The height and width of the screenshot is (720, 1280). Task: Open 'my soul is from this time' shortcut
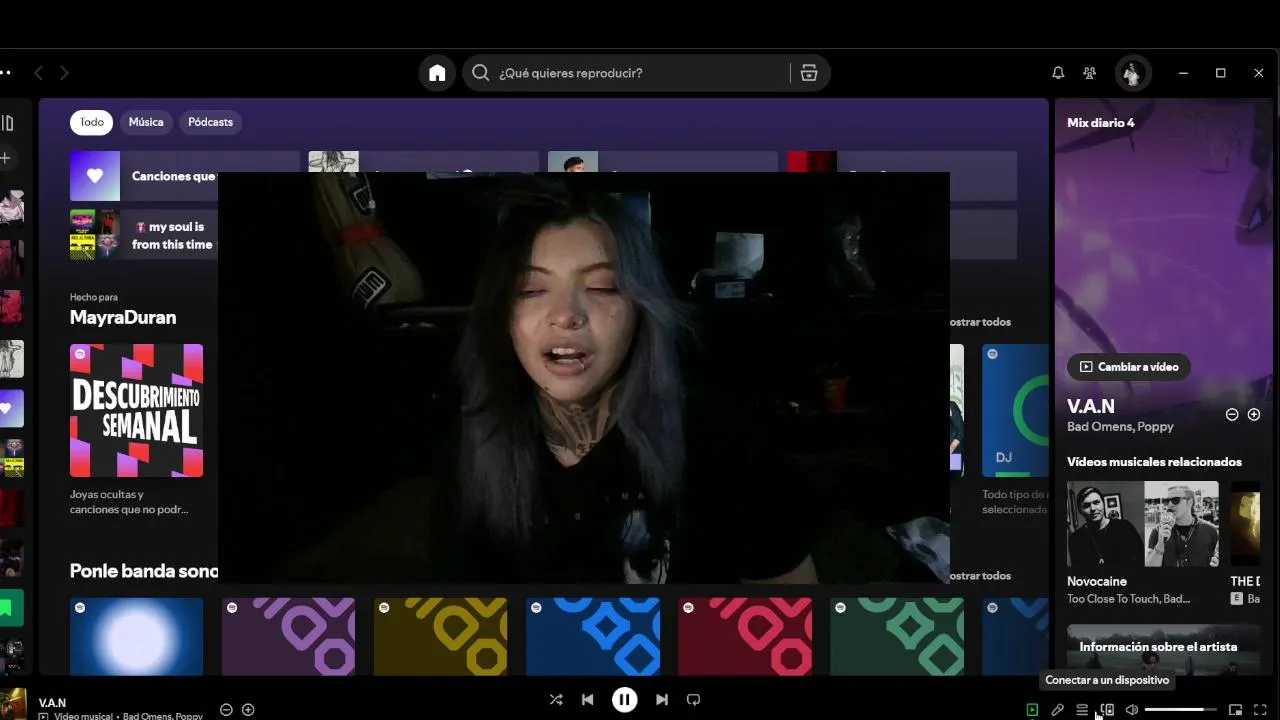[144, 235]
